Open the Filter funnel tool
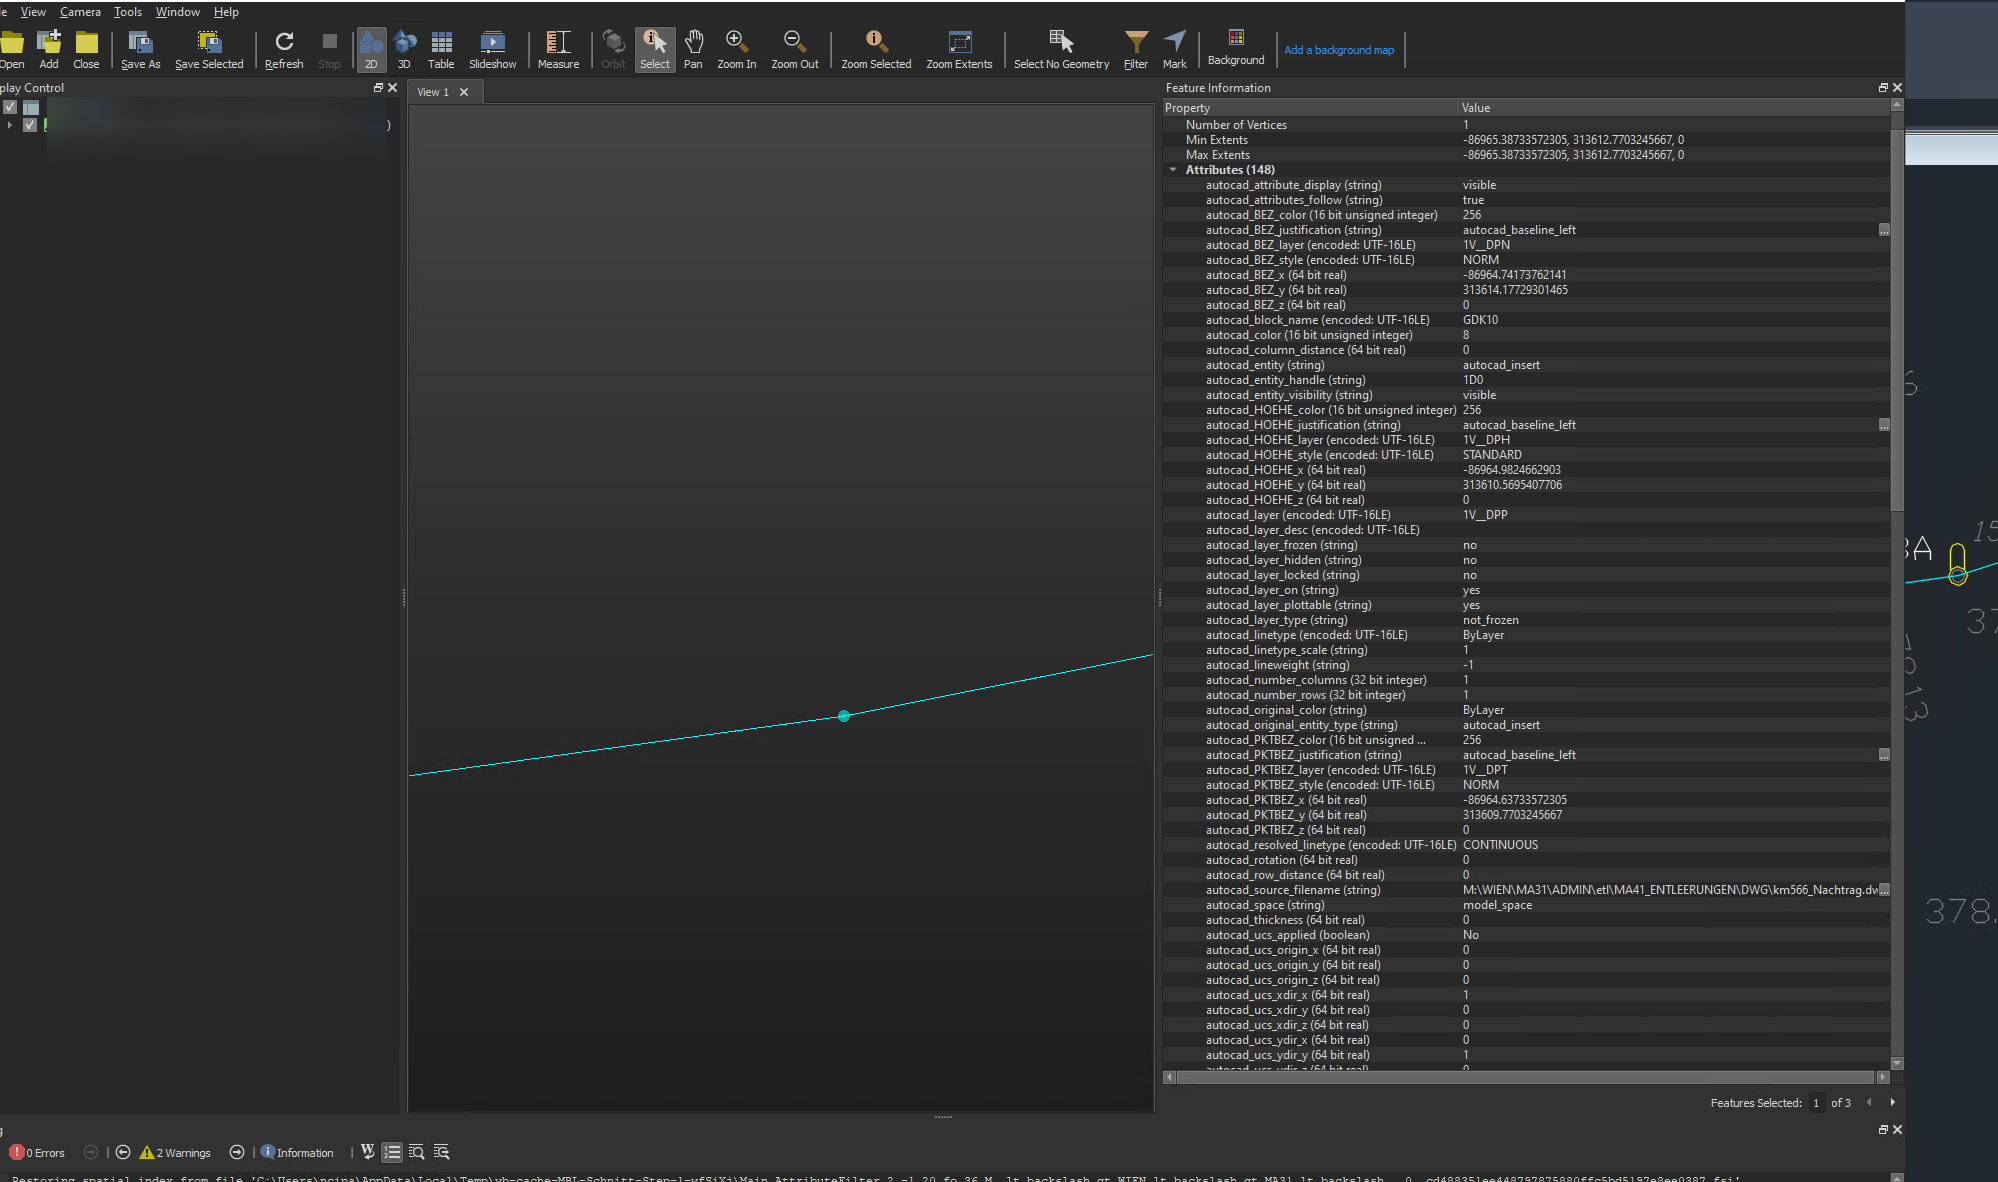This screenshot has width=1998, height=1182. click(1136, 50)
